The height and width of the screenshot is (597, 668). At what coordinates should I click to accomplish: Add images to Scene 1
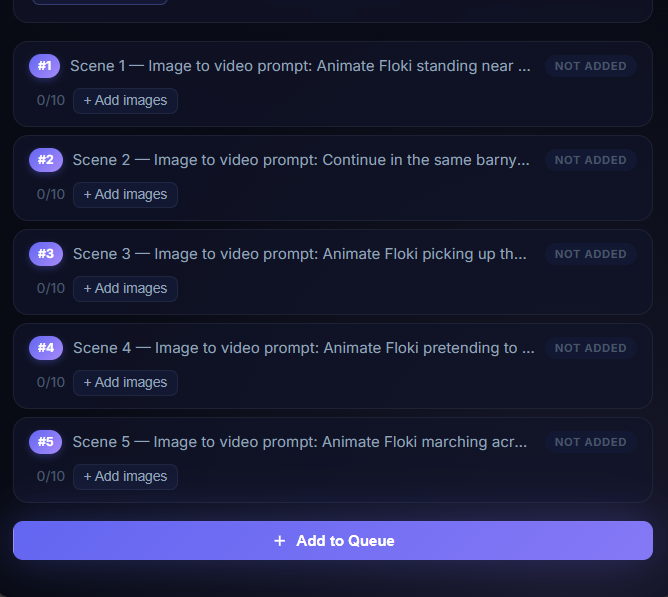(x=125, y=101)
